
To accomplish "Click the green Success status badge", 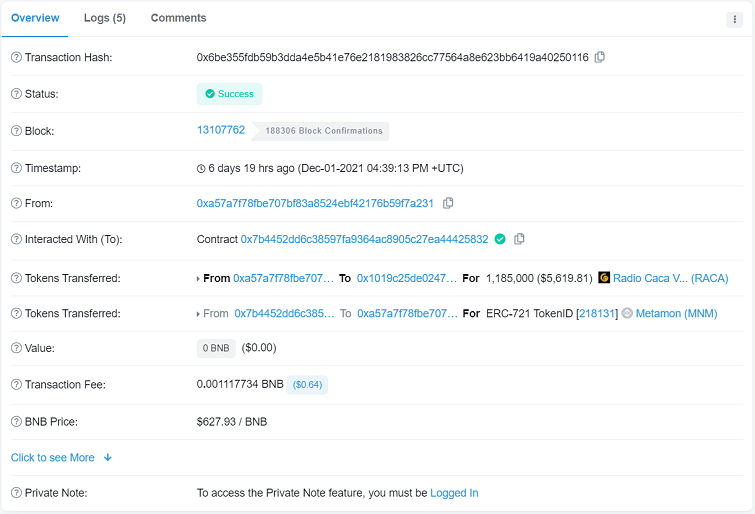I will [x=229, y=94].
